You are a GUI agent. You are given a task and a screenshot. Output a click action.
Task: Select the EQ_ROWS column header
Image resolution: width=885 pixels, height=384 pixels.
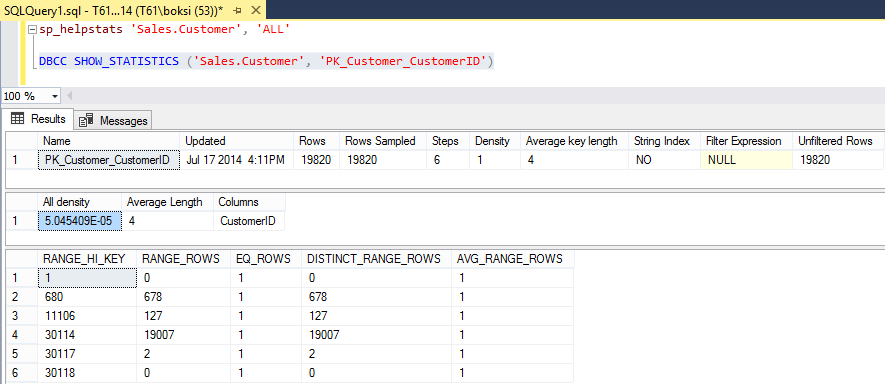(266, 259)
